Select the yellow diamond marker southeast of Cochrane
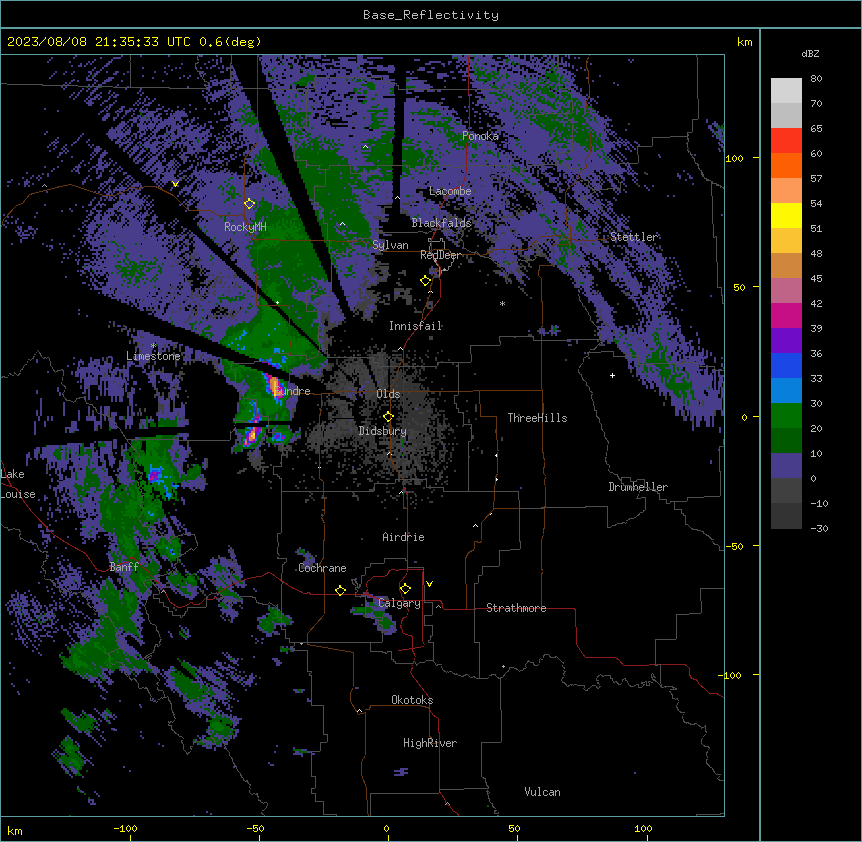862x842 pixels. (x=340, y=590)
